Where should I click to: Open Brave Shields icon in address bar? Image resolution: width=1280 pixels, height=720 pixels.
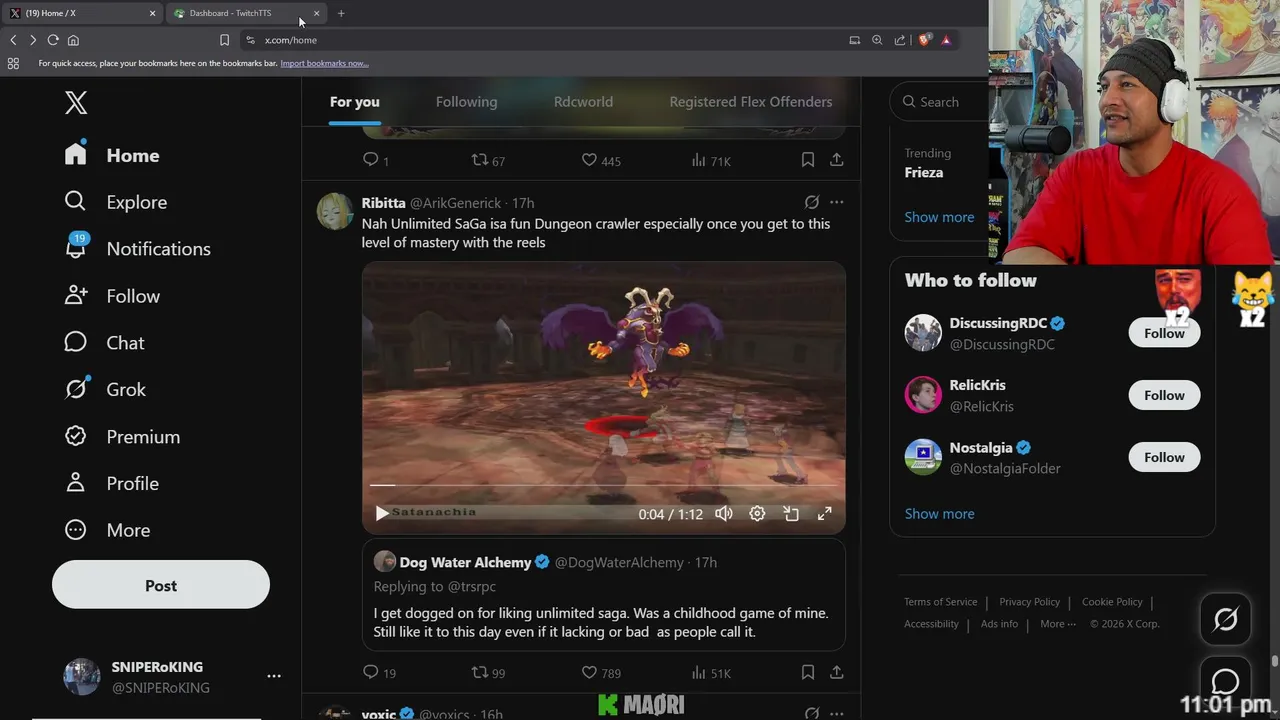point(925,40)
